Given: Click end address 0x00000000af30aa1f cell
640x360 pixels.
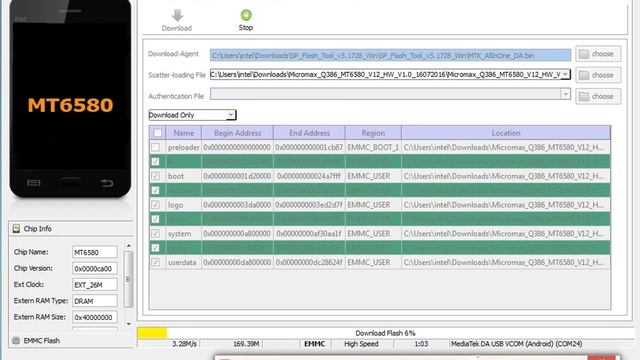Looking at the screenshot, I should pyautogui.click(x=309, y=233).
